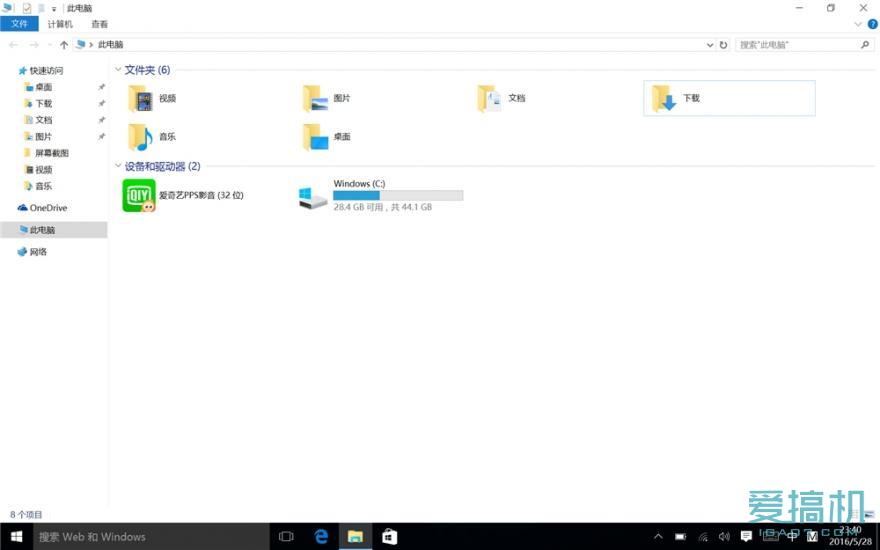This screenshot has height=550, width=880.
Task: Open the Wi-Fi network tray icon
Action: point(703,537)
